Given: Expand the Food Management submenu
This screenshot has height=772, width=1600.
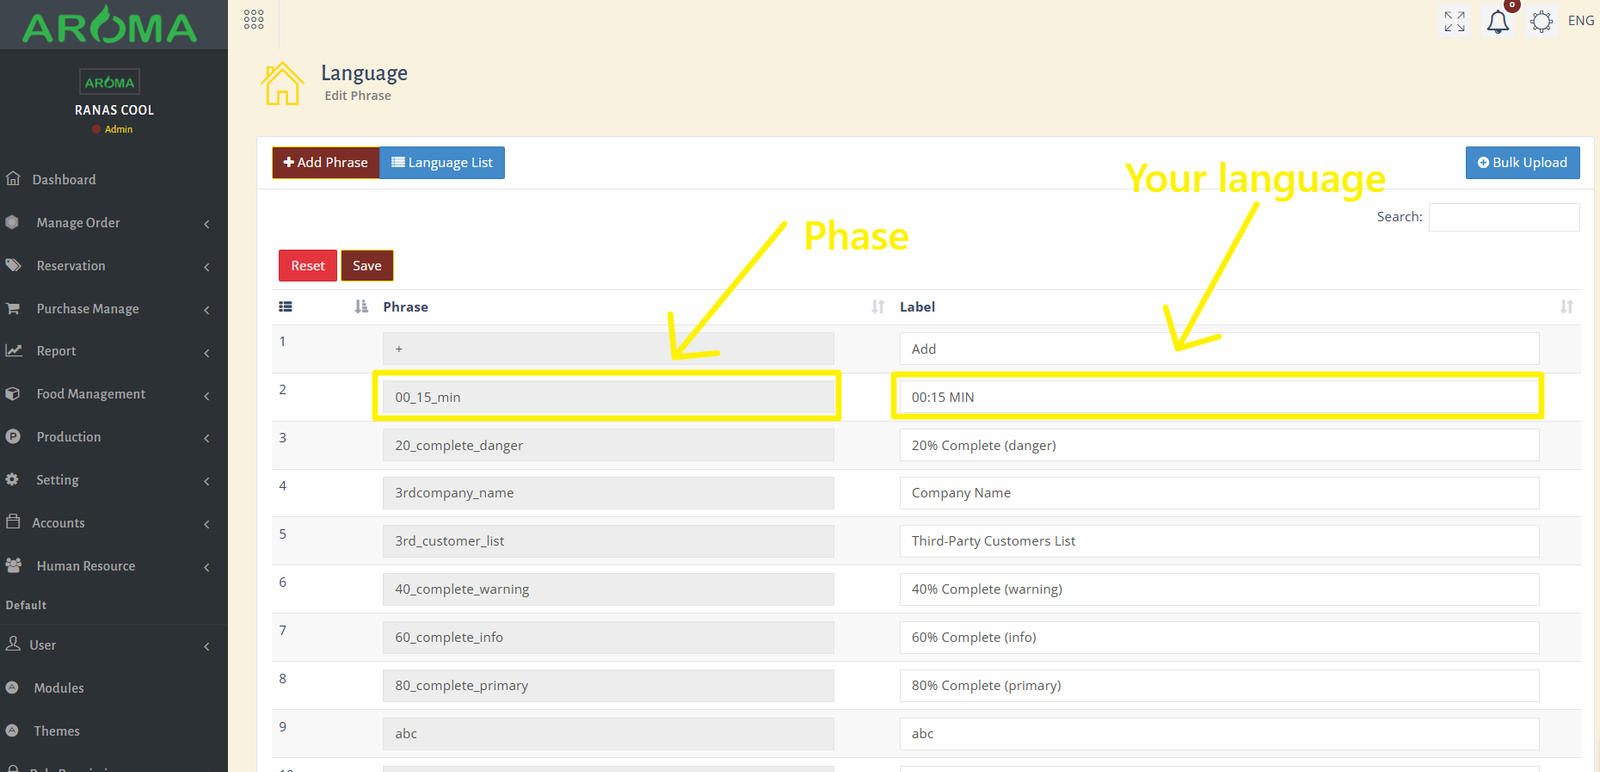Looking at the screenshot, I should pos(90,394).
